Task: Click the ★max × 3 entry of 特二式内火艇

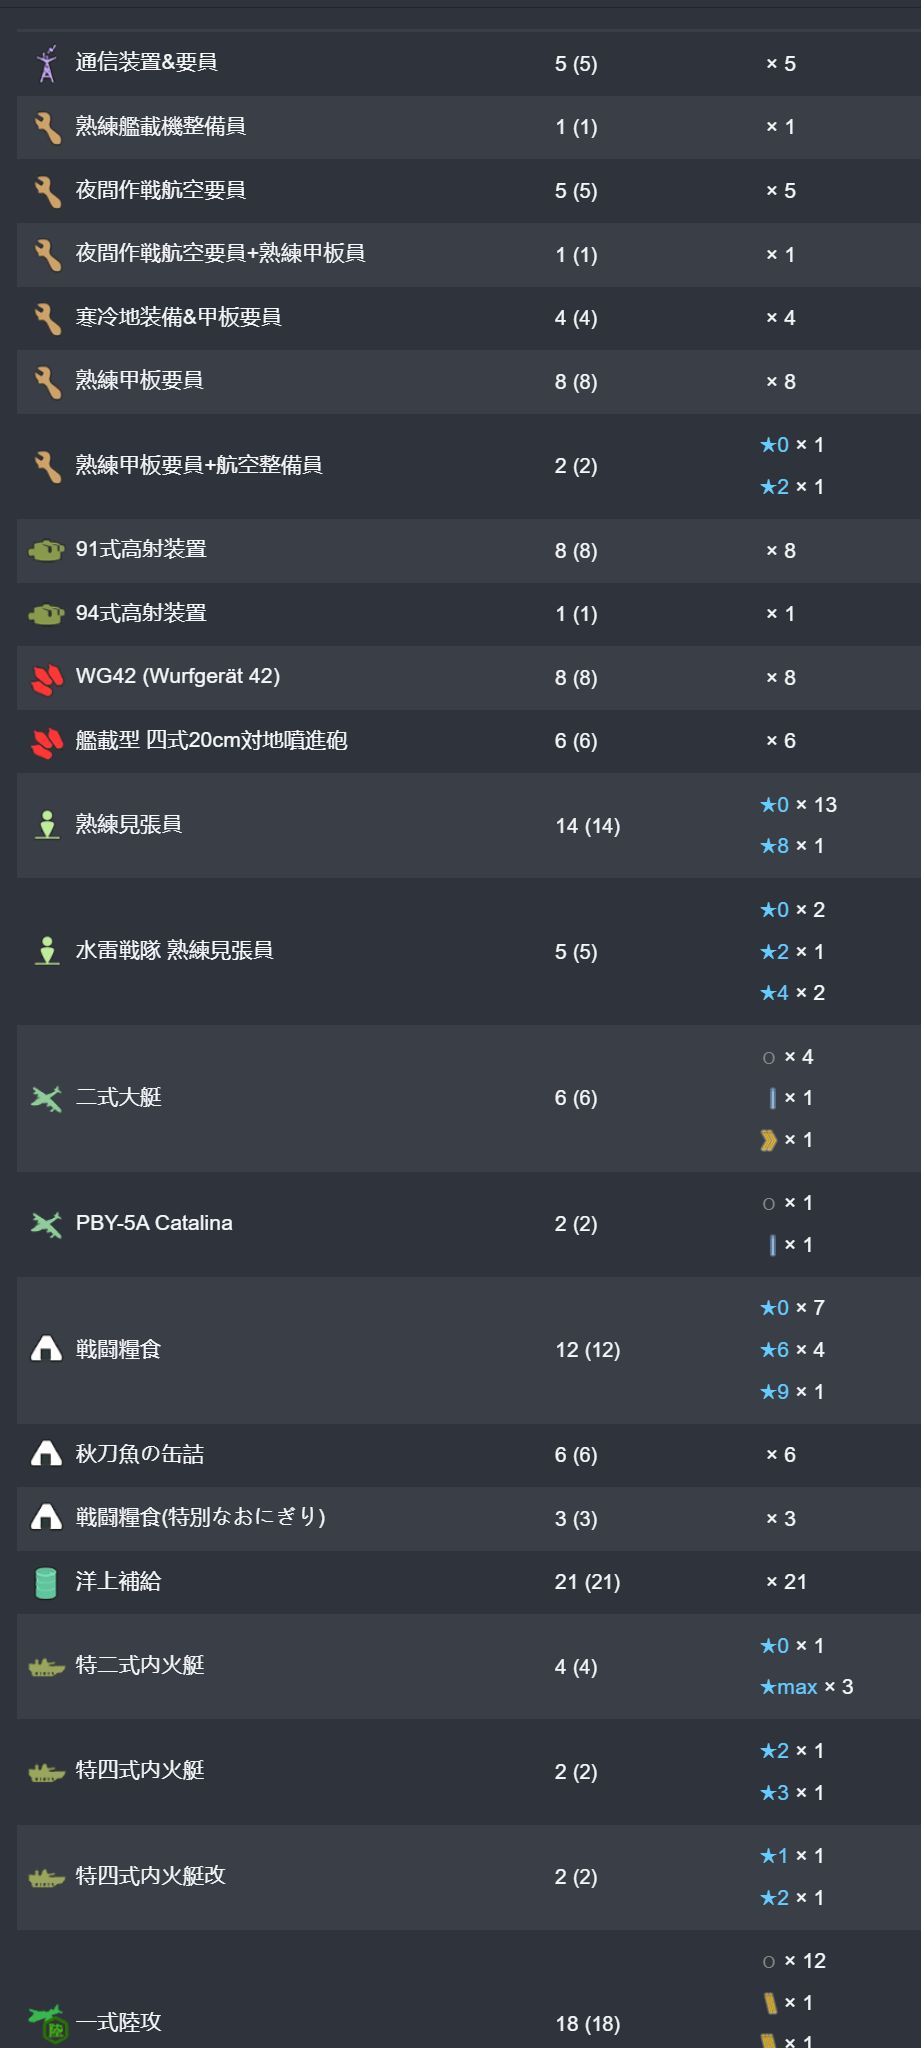Action: (x=807, y=1687)
